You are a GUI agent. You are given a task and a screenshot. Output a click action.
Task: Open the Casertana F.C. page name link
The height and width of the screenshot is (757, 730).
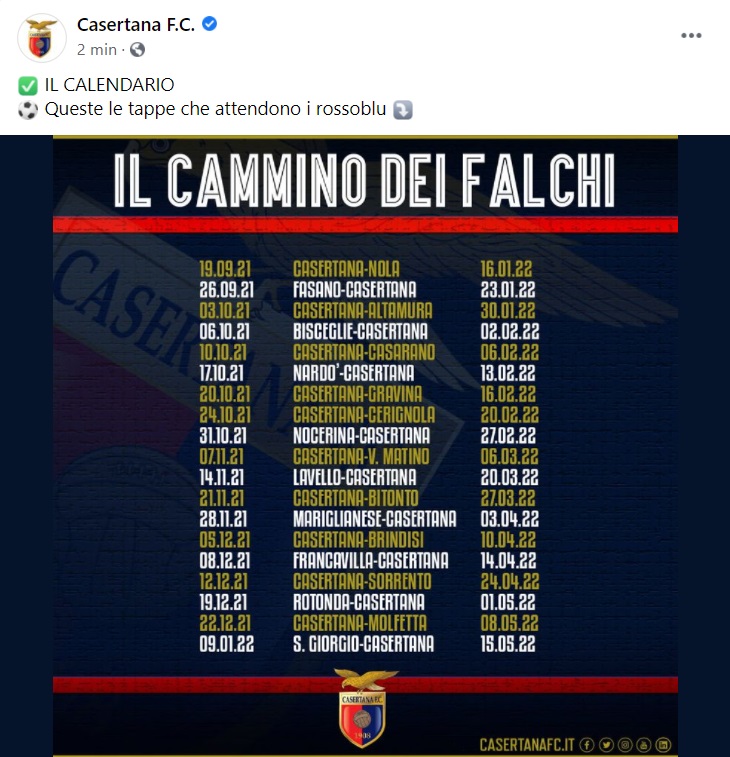[136, 25]
